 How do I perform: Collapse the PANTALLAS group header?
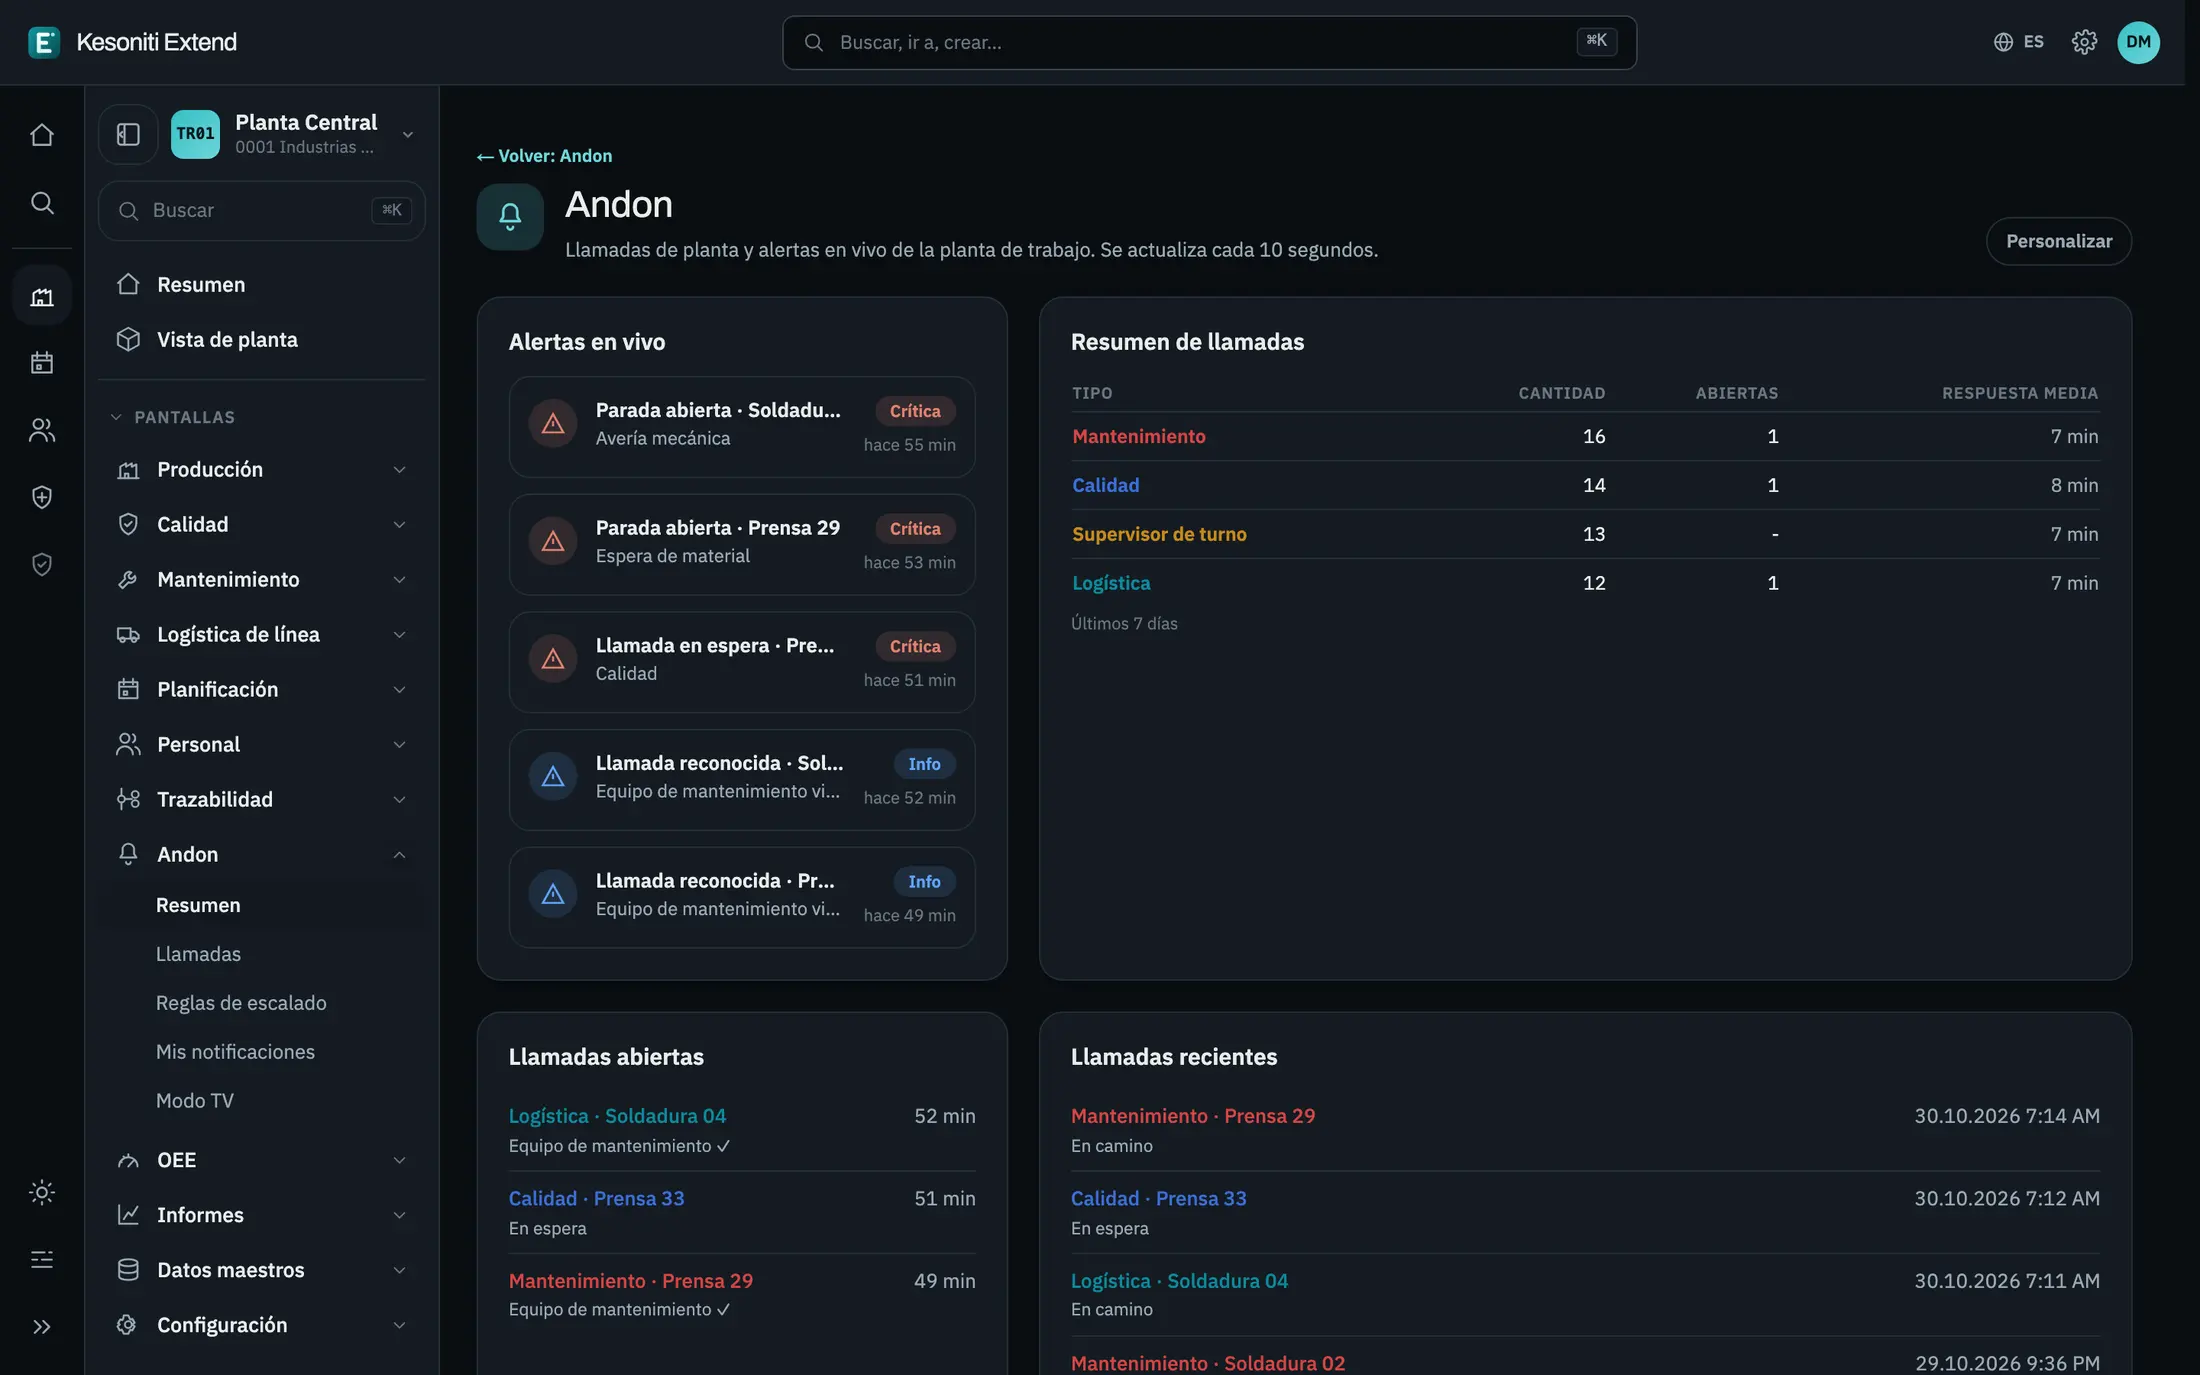click(172, 417)
